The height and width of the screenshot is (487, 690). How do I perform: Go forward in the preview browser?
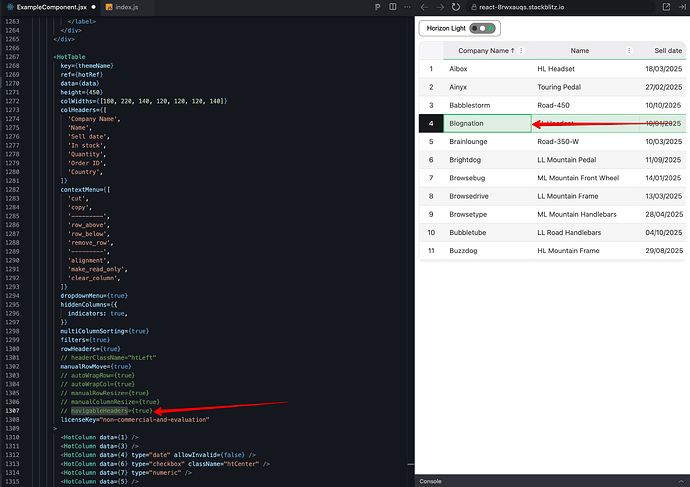[x=440, y=7]
